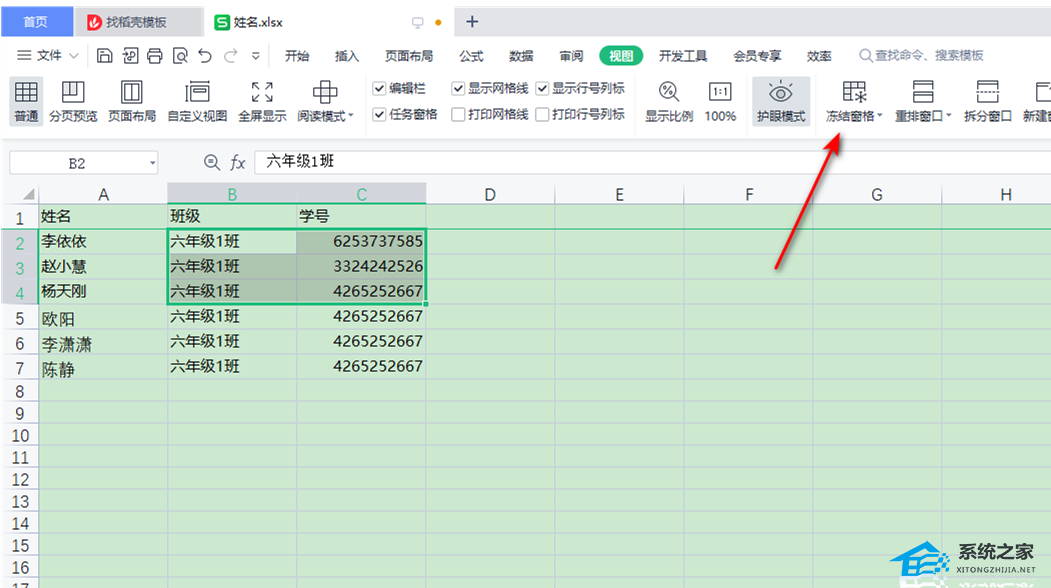Toggle Show Gridlines (显示网格线) checkbox

tap(459, 88)
